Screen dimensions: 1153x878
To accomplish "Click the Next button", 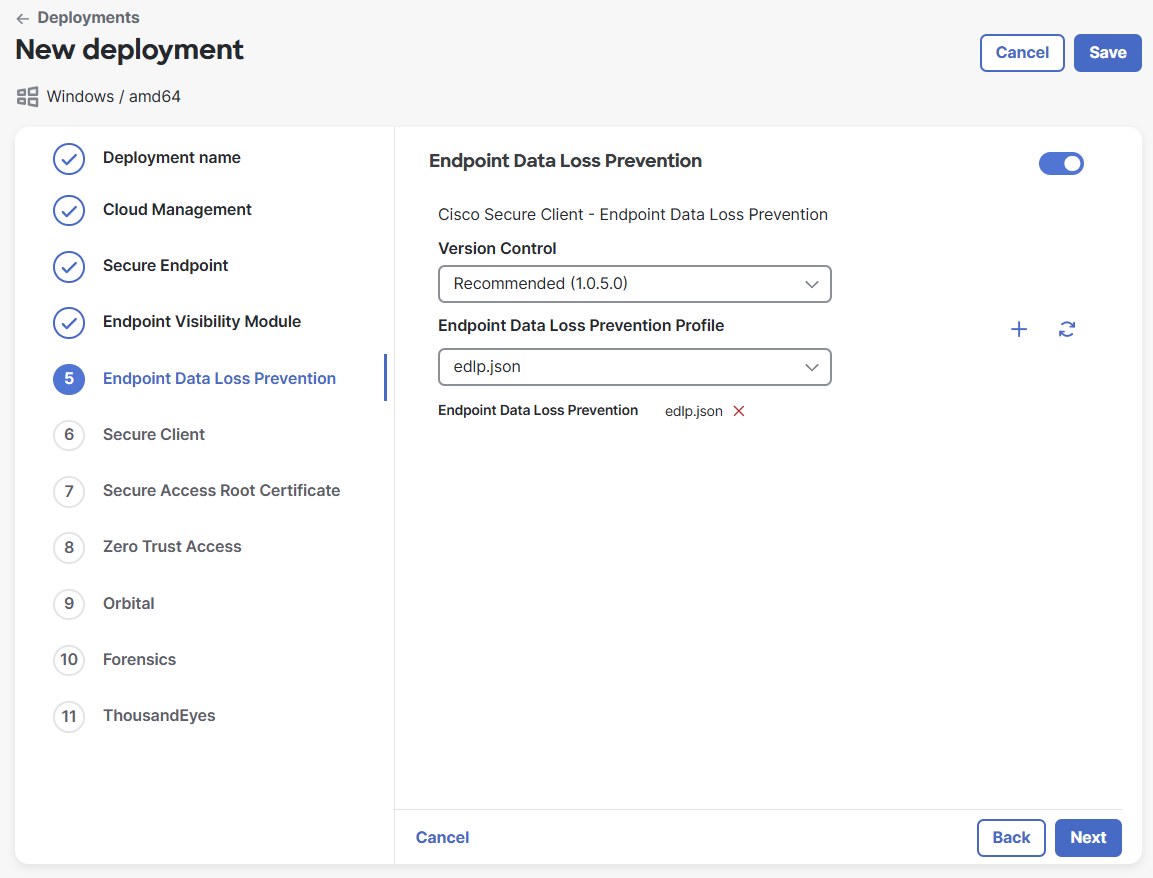I will click(1088, 838).
